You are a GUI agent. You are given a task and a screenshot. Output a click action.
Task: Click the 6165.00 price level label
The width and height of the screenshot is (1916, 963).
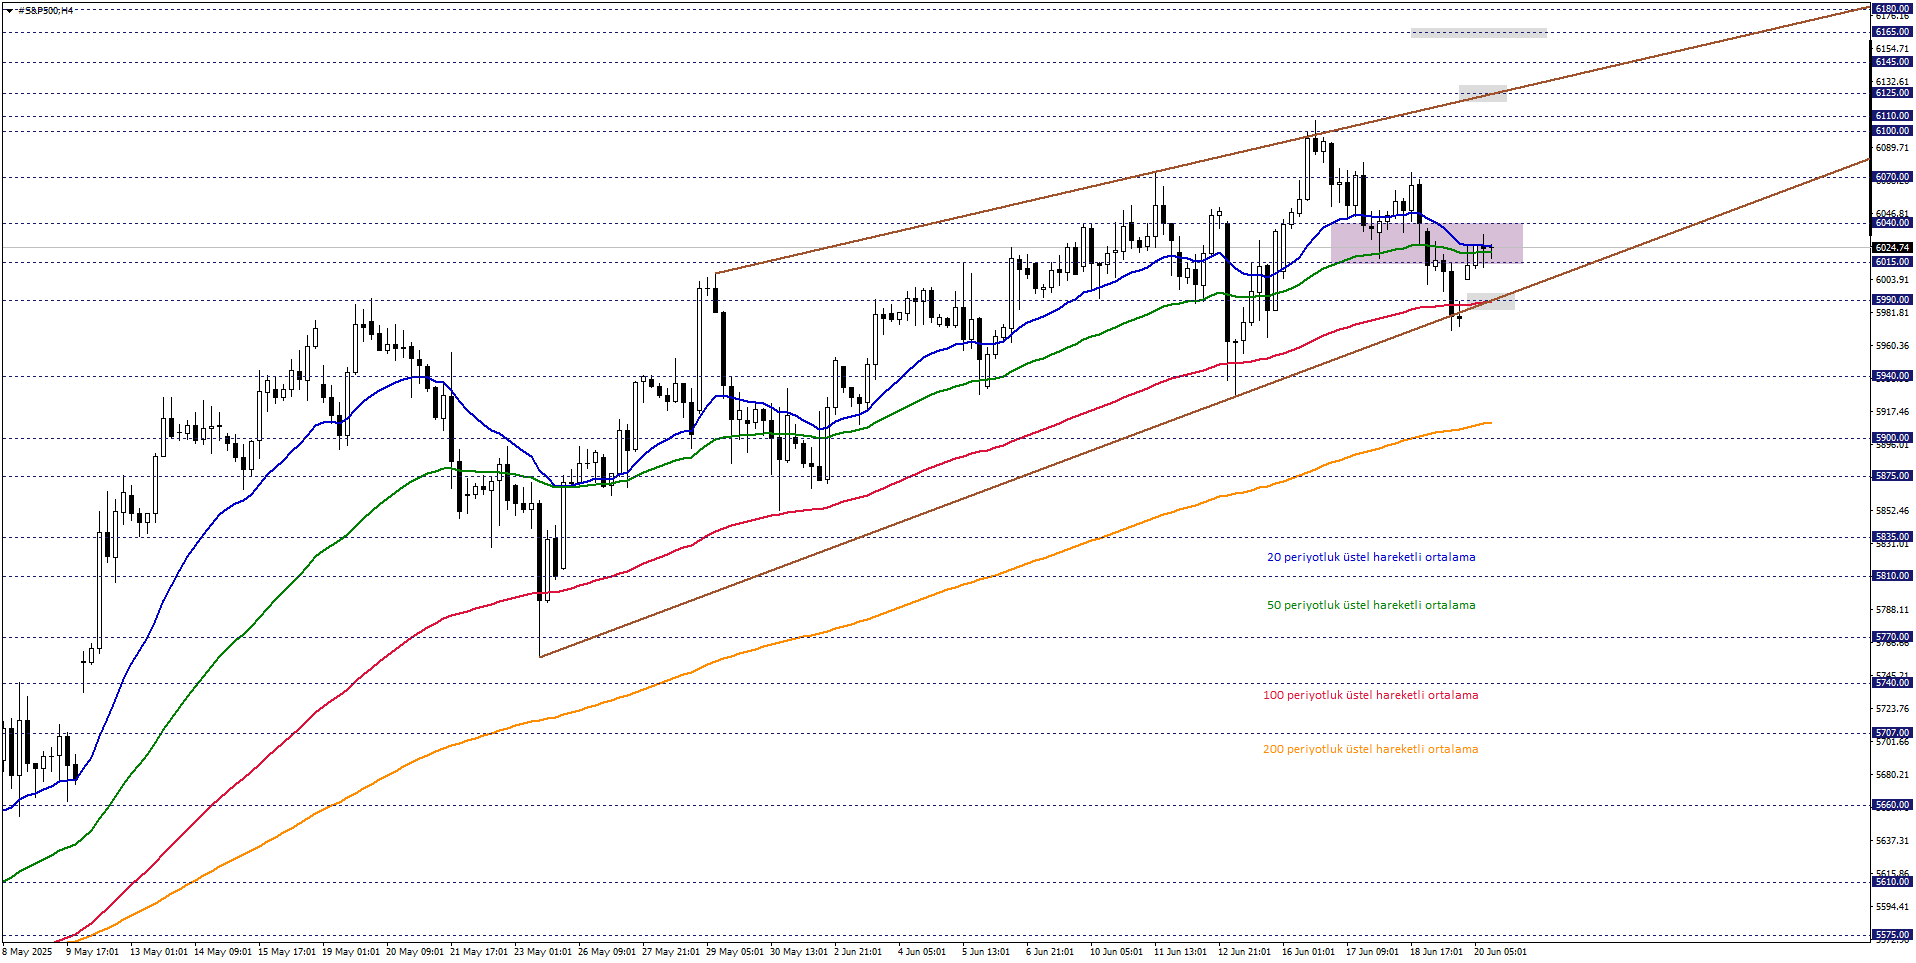1892,32
